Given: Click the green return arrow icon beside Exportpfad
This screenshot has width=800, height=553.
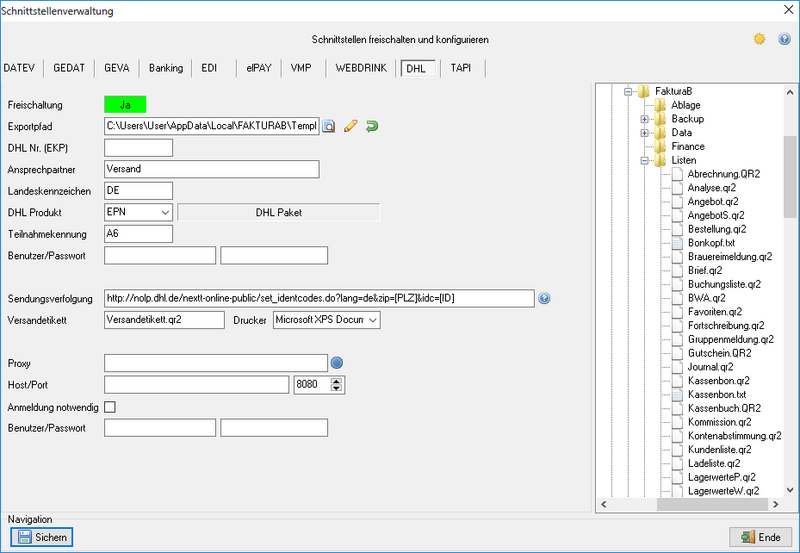Looking at the screenshot, I should pos(372,126).
